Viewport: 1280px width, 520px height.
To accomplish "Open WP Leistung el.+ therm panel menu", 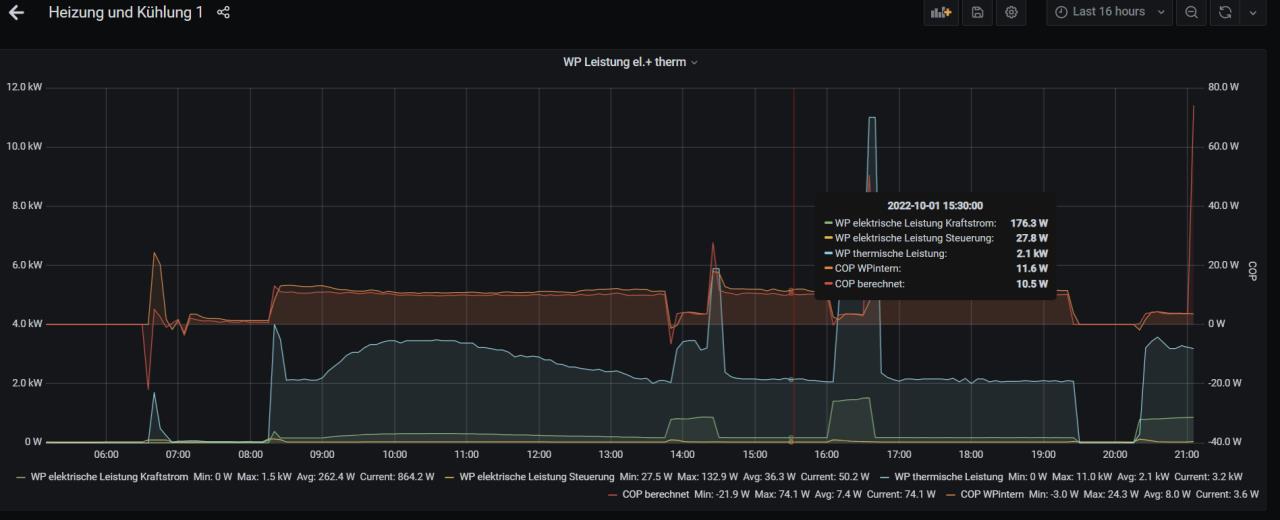I will click(630, 62).
